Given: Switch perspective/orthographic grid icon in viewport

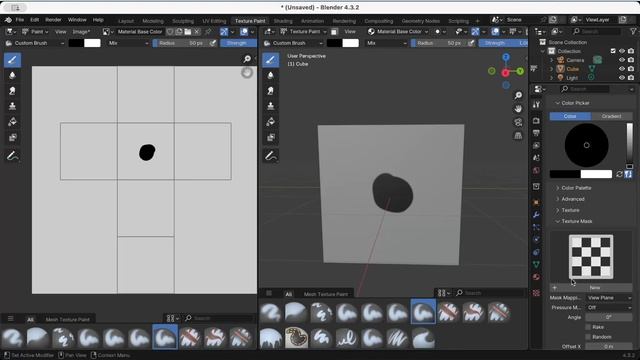Looking at the screenshot, I should pyautogui.click(x=518, y=136).
